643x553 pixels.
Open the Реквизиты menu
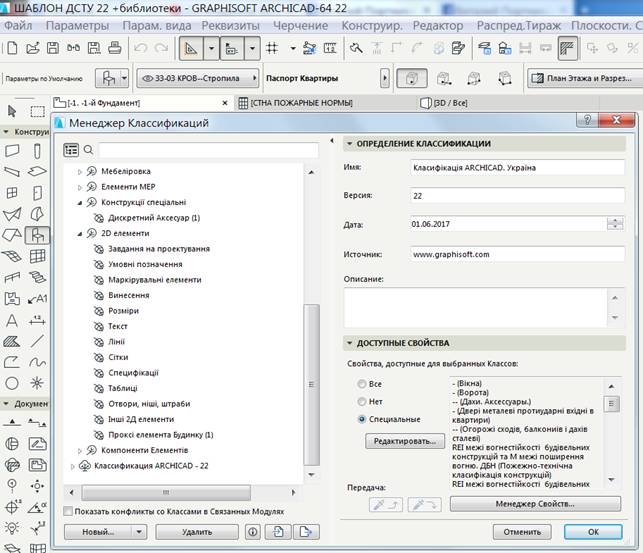tap(230, 25)
